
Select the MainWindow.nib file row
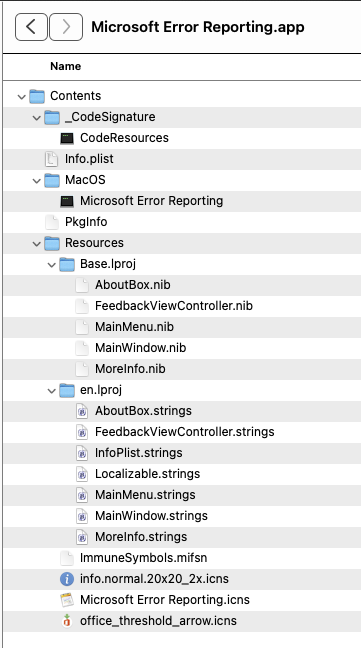coord(182,348)
